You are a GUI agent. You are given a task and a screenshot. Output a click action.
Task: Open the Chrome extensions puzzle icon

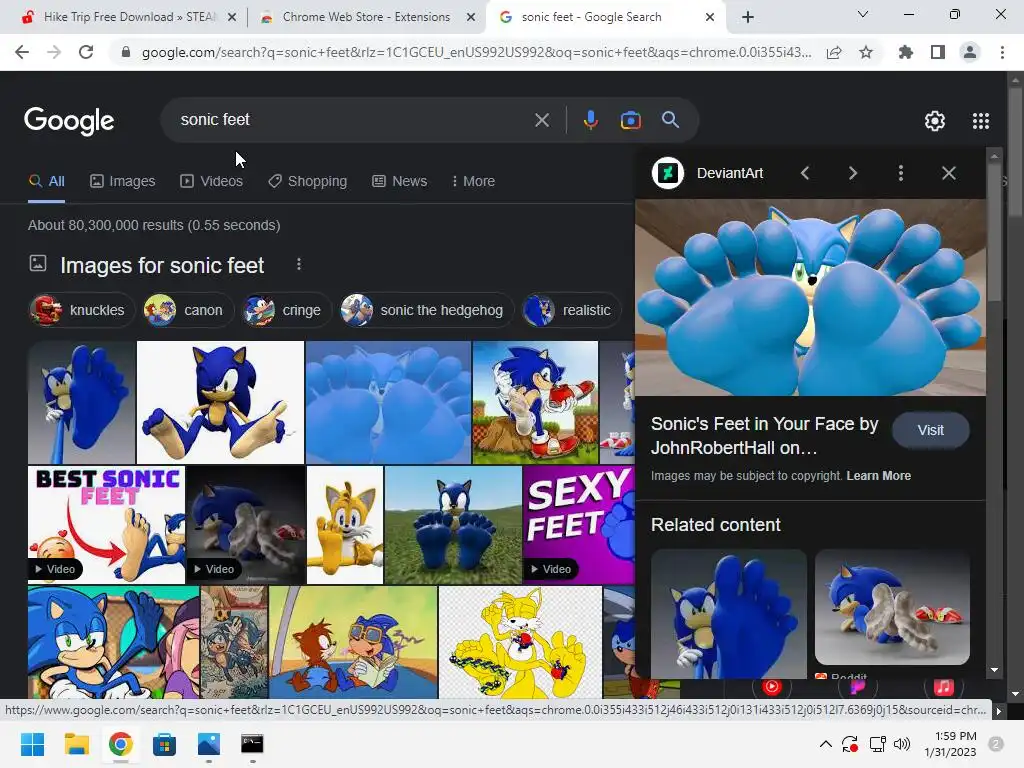coord(905,52)
